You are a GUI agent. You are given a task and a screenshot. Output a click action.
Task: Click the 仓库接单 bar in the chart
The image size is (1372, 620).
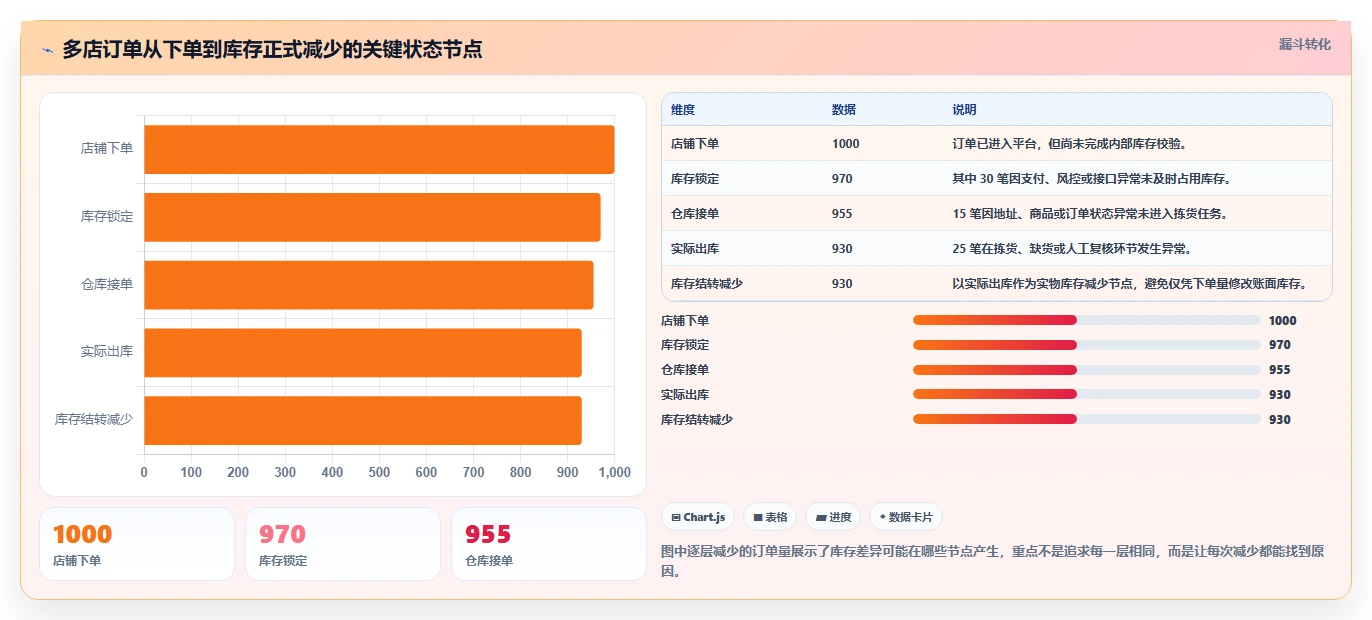(369, 285)
